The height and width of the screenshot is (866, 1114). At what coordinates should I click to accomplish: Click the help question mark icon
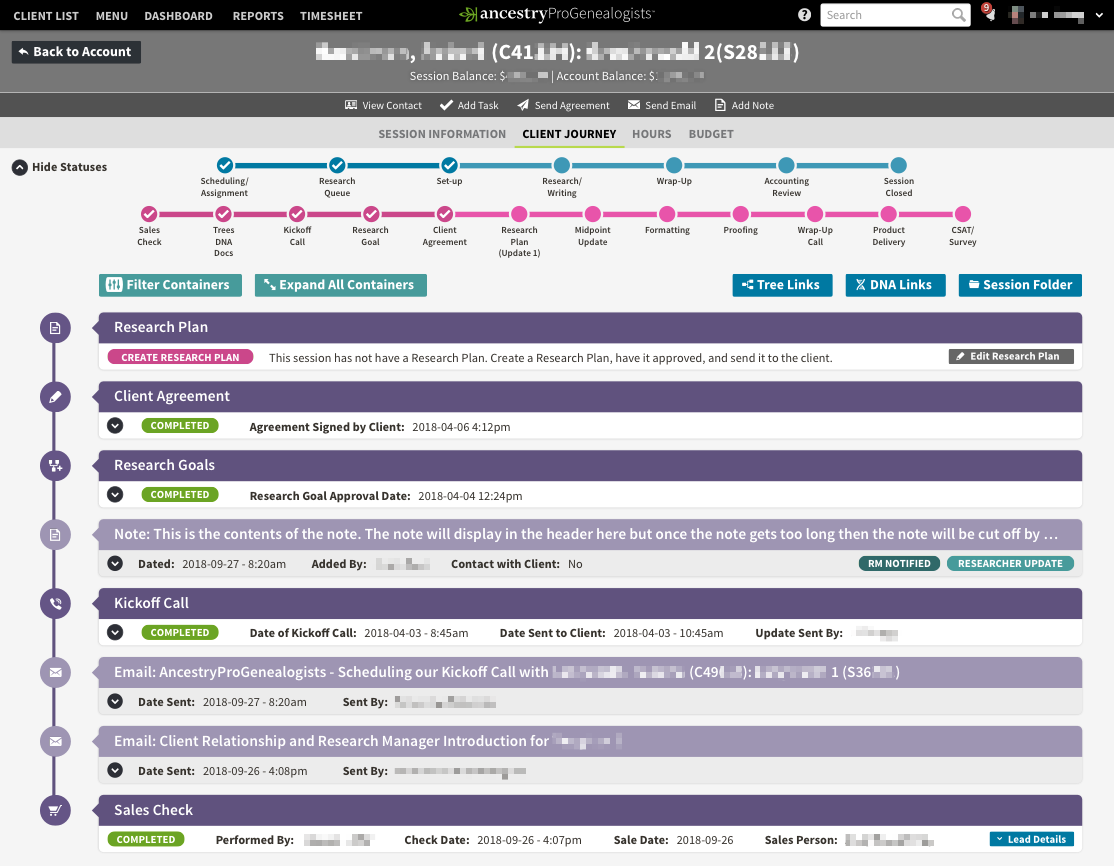tap(805, 15)
